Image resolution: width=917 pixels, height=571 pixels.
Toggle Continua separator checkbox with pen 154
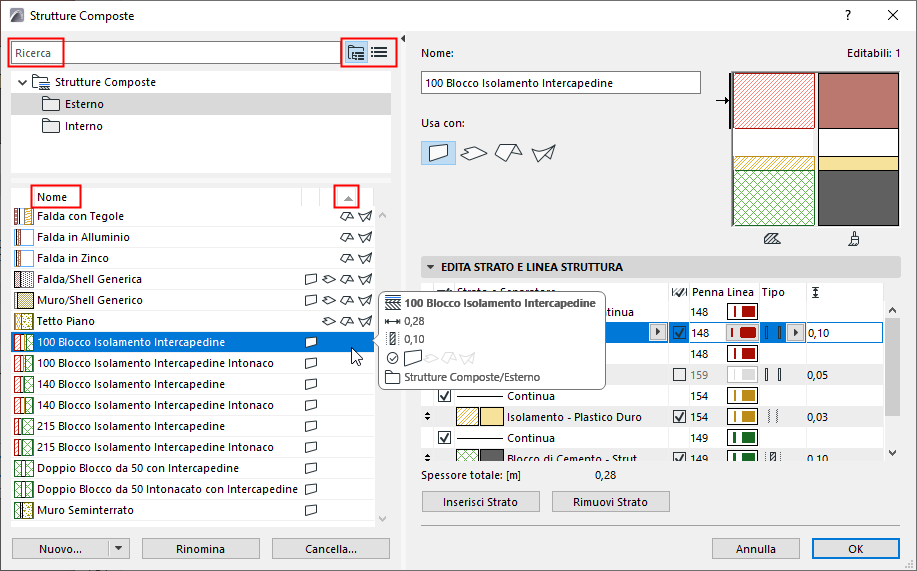coord(444,396)
